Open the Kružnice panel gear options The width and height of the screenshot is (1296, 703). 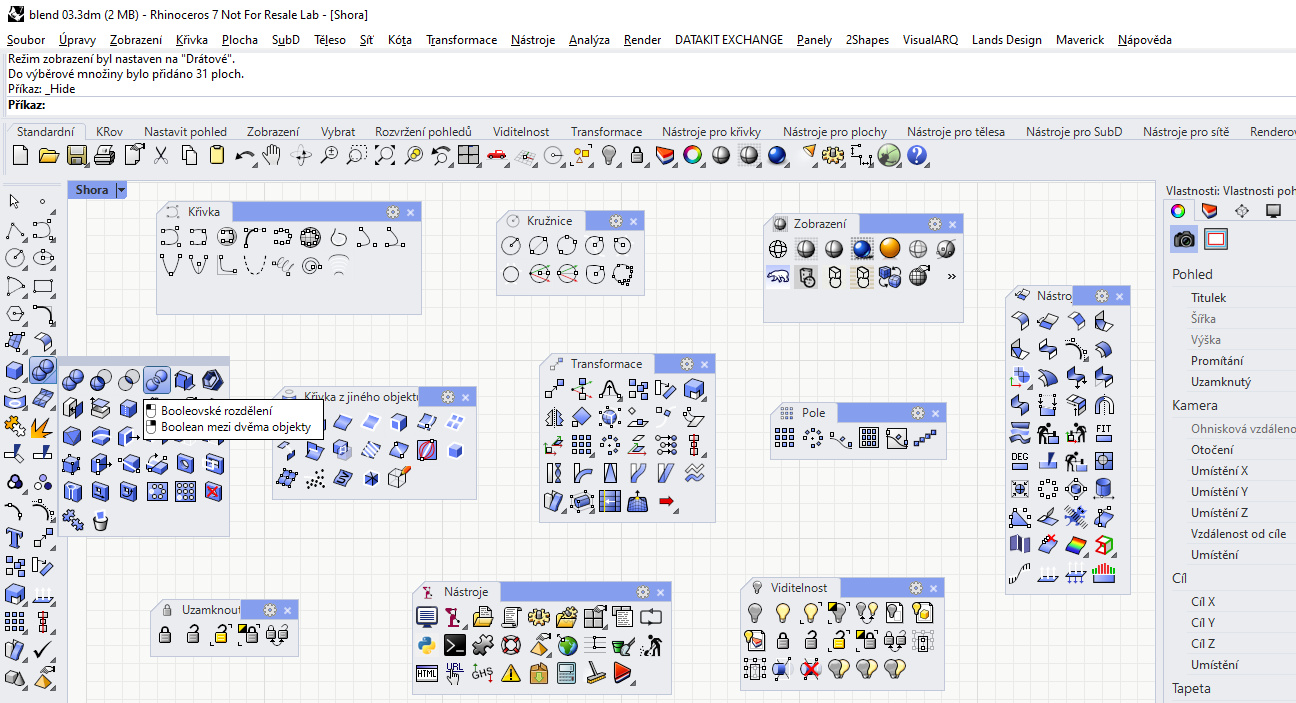tap(616, 220)
